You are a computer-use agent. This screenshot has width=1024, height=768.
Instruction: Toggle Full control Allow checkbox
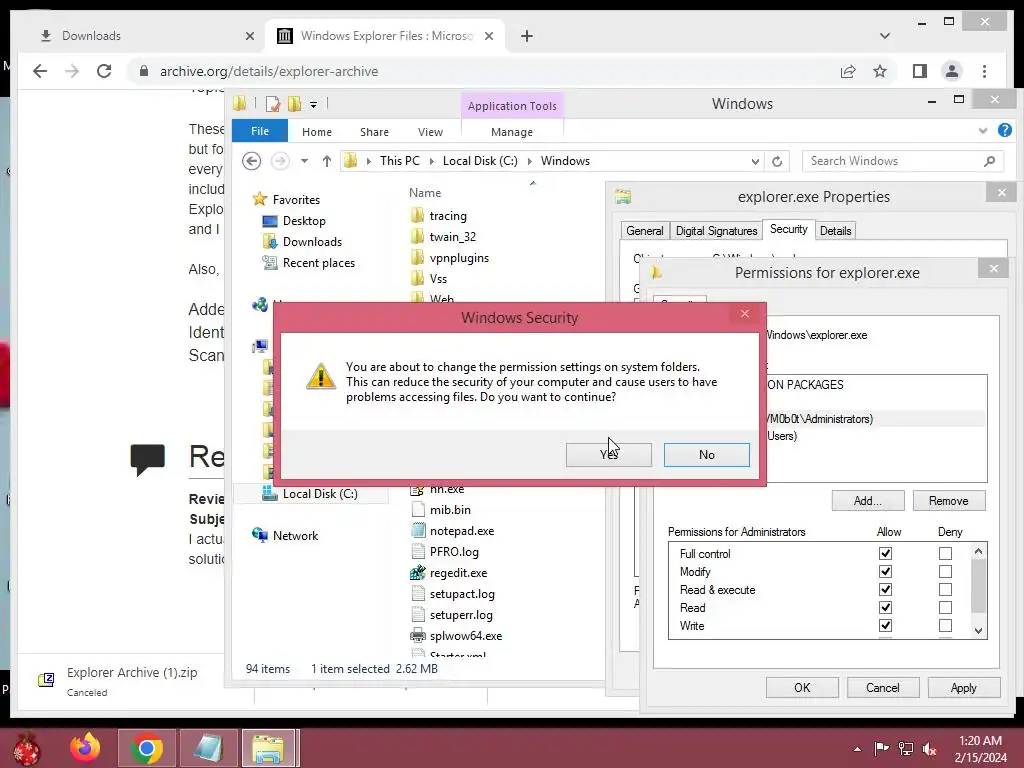[885, 554]
